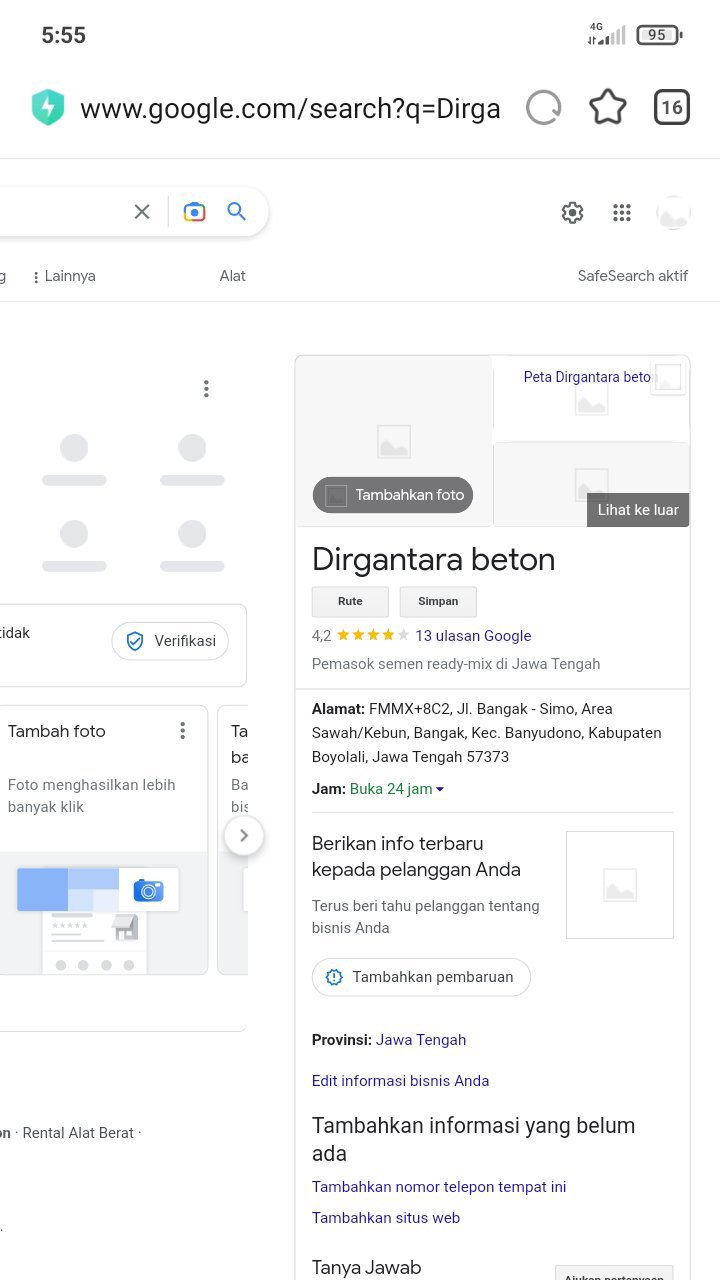Stop loading with the reload circle icon
Screen dimensions: 720x1280
click(x=544, y=108)
